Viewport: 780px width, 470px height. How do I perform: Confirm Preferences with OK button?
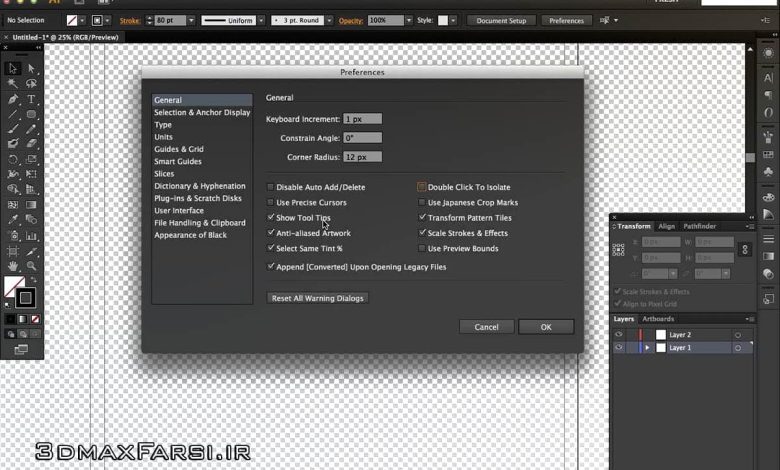[x=546, y=327]
